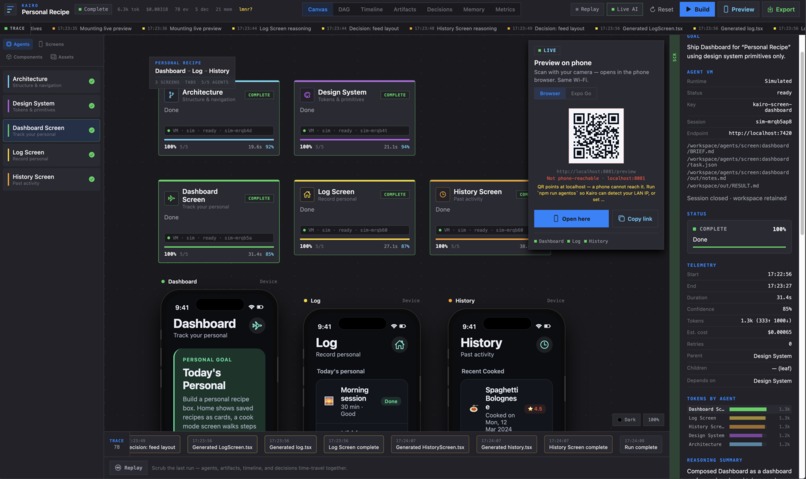Select Log Screen agent in sidebar
This screenshot has width=806, height=479.
[51, 155]
